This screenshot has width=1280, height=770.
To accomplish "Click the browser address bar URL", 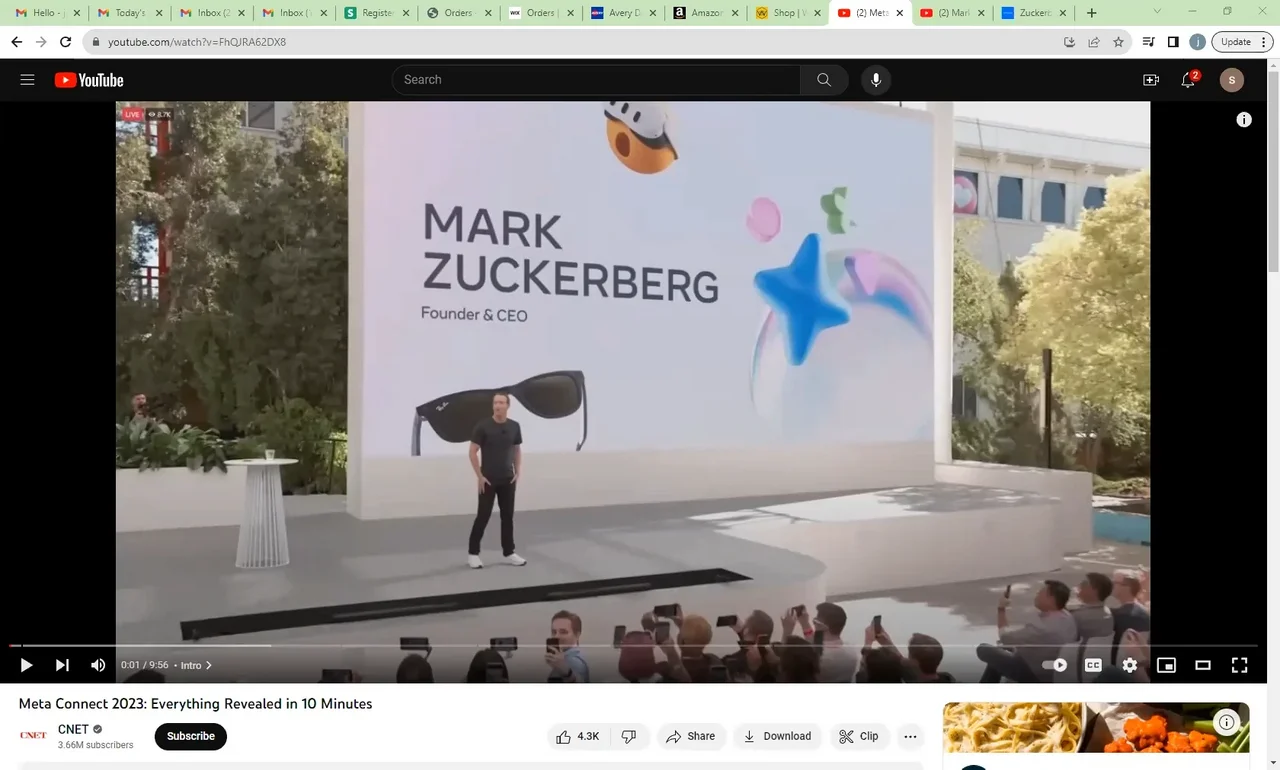I will pos(196,42).
